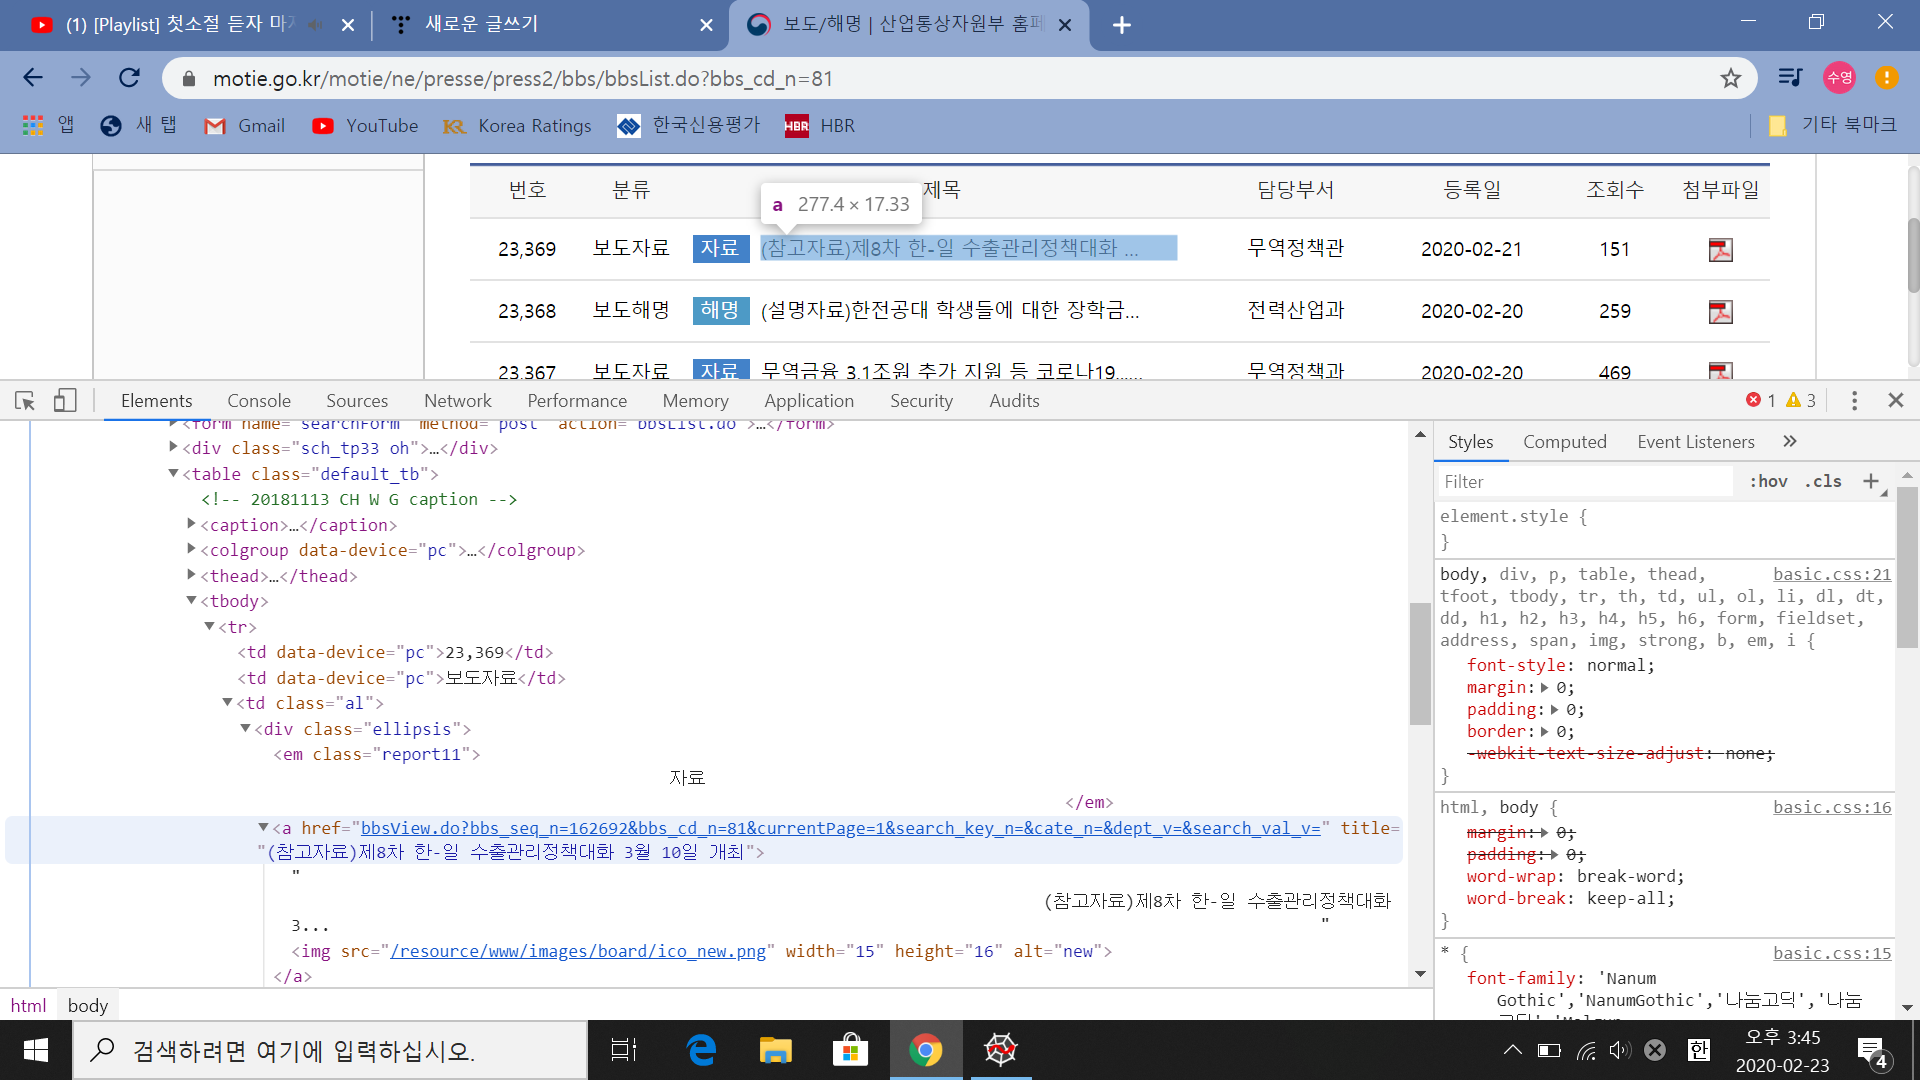Switch to the Console tab
The width and height of the screenshot is (1920, 1080).
coord(259,401)
